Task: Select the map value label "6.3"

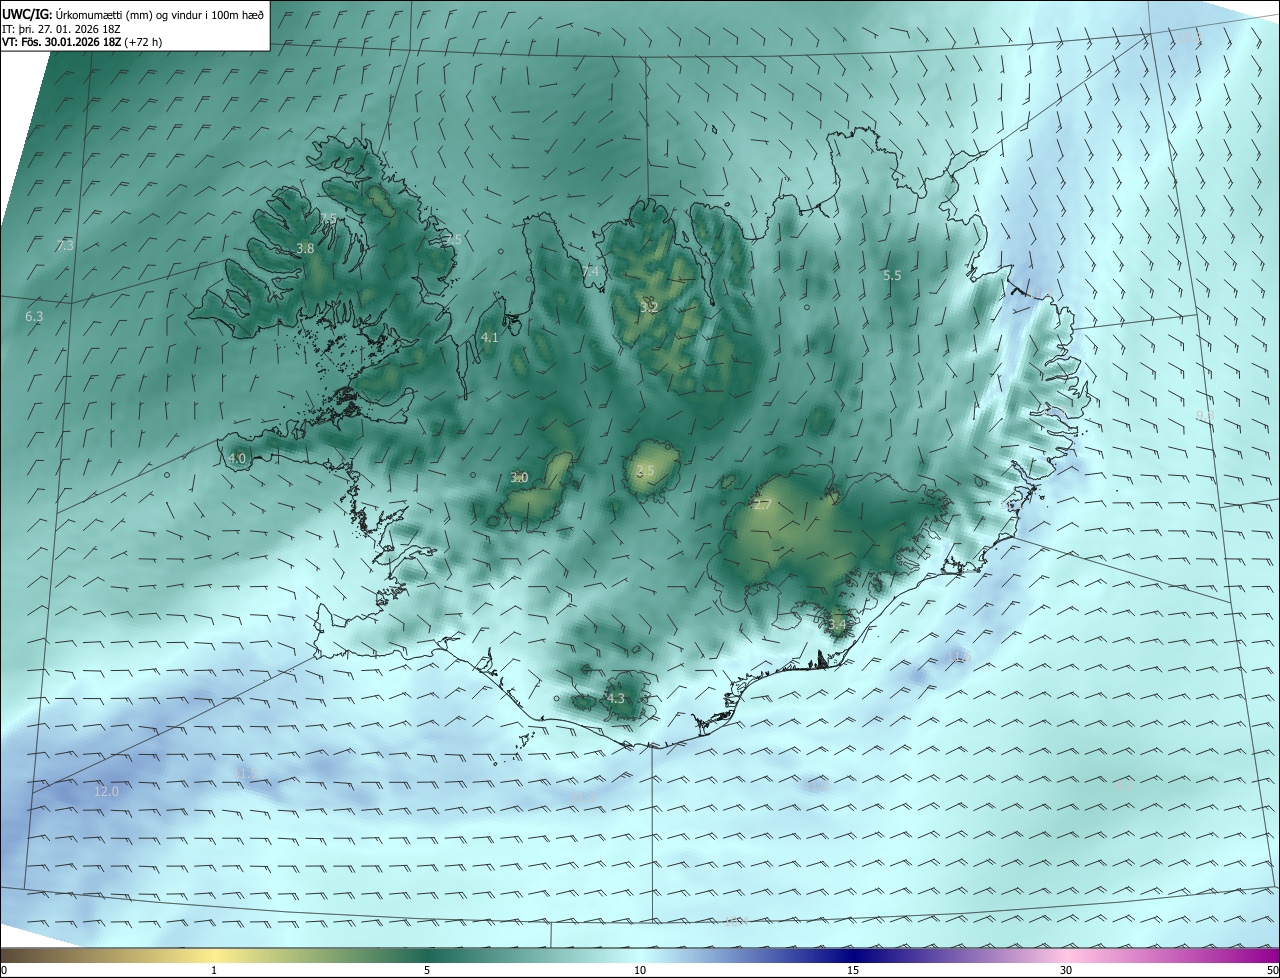Action: click(x=34, y=316)
